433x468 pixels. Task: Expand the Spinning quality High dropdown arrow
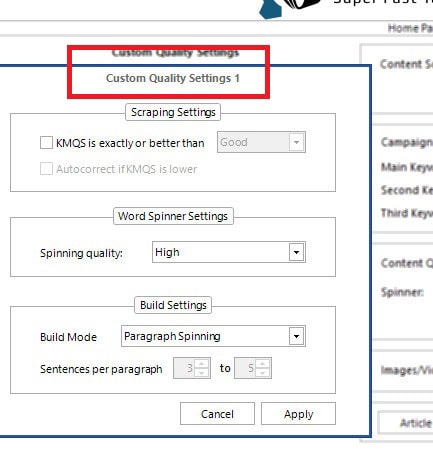[x=296, y=252]
